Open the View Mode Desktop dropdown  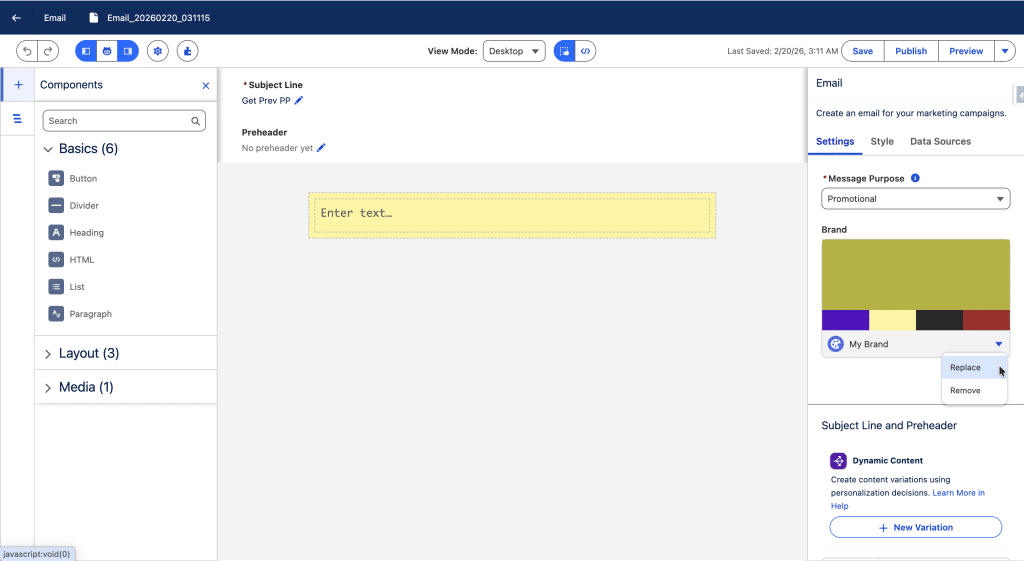click(x=513, y=51)
